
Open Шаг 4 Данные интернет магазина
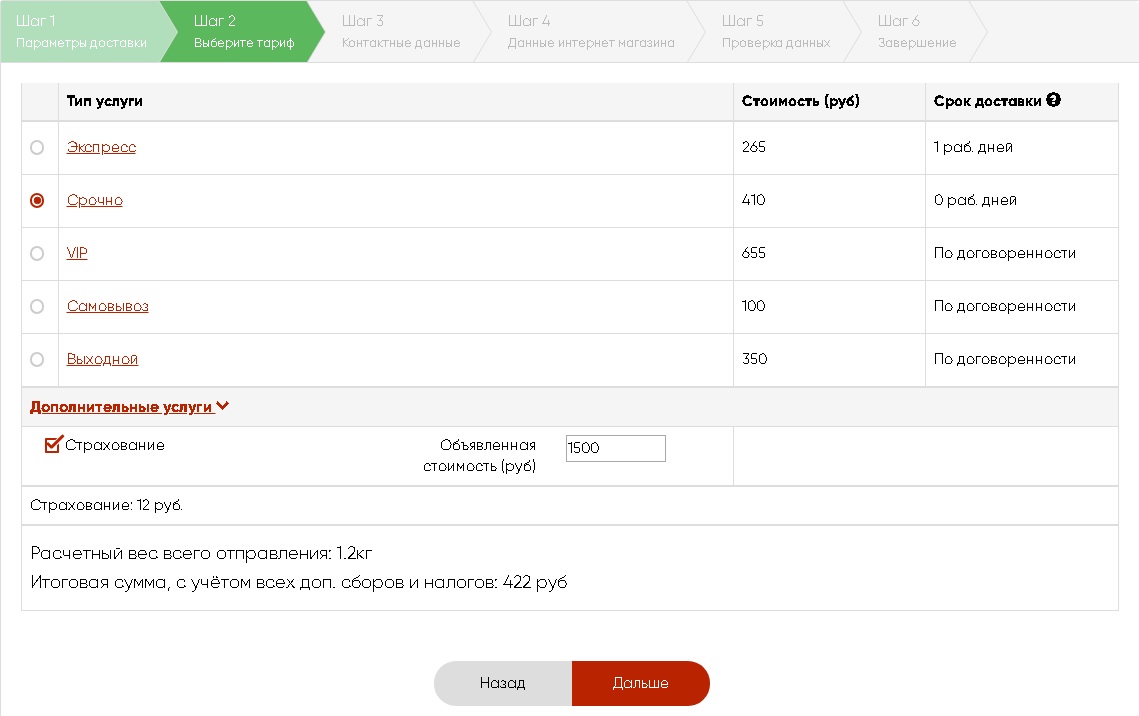point(591,31)
